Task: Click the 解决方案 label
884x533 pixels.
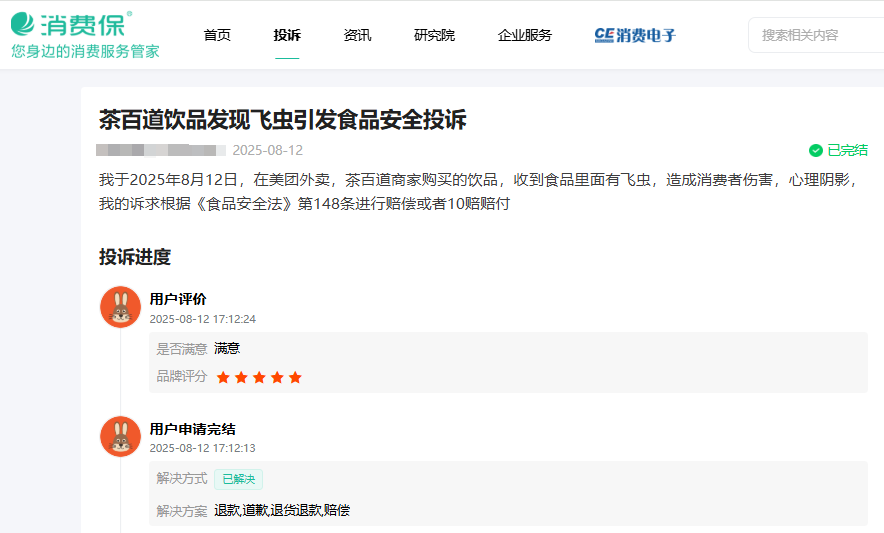Action: pos(182,511)
